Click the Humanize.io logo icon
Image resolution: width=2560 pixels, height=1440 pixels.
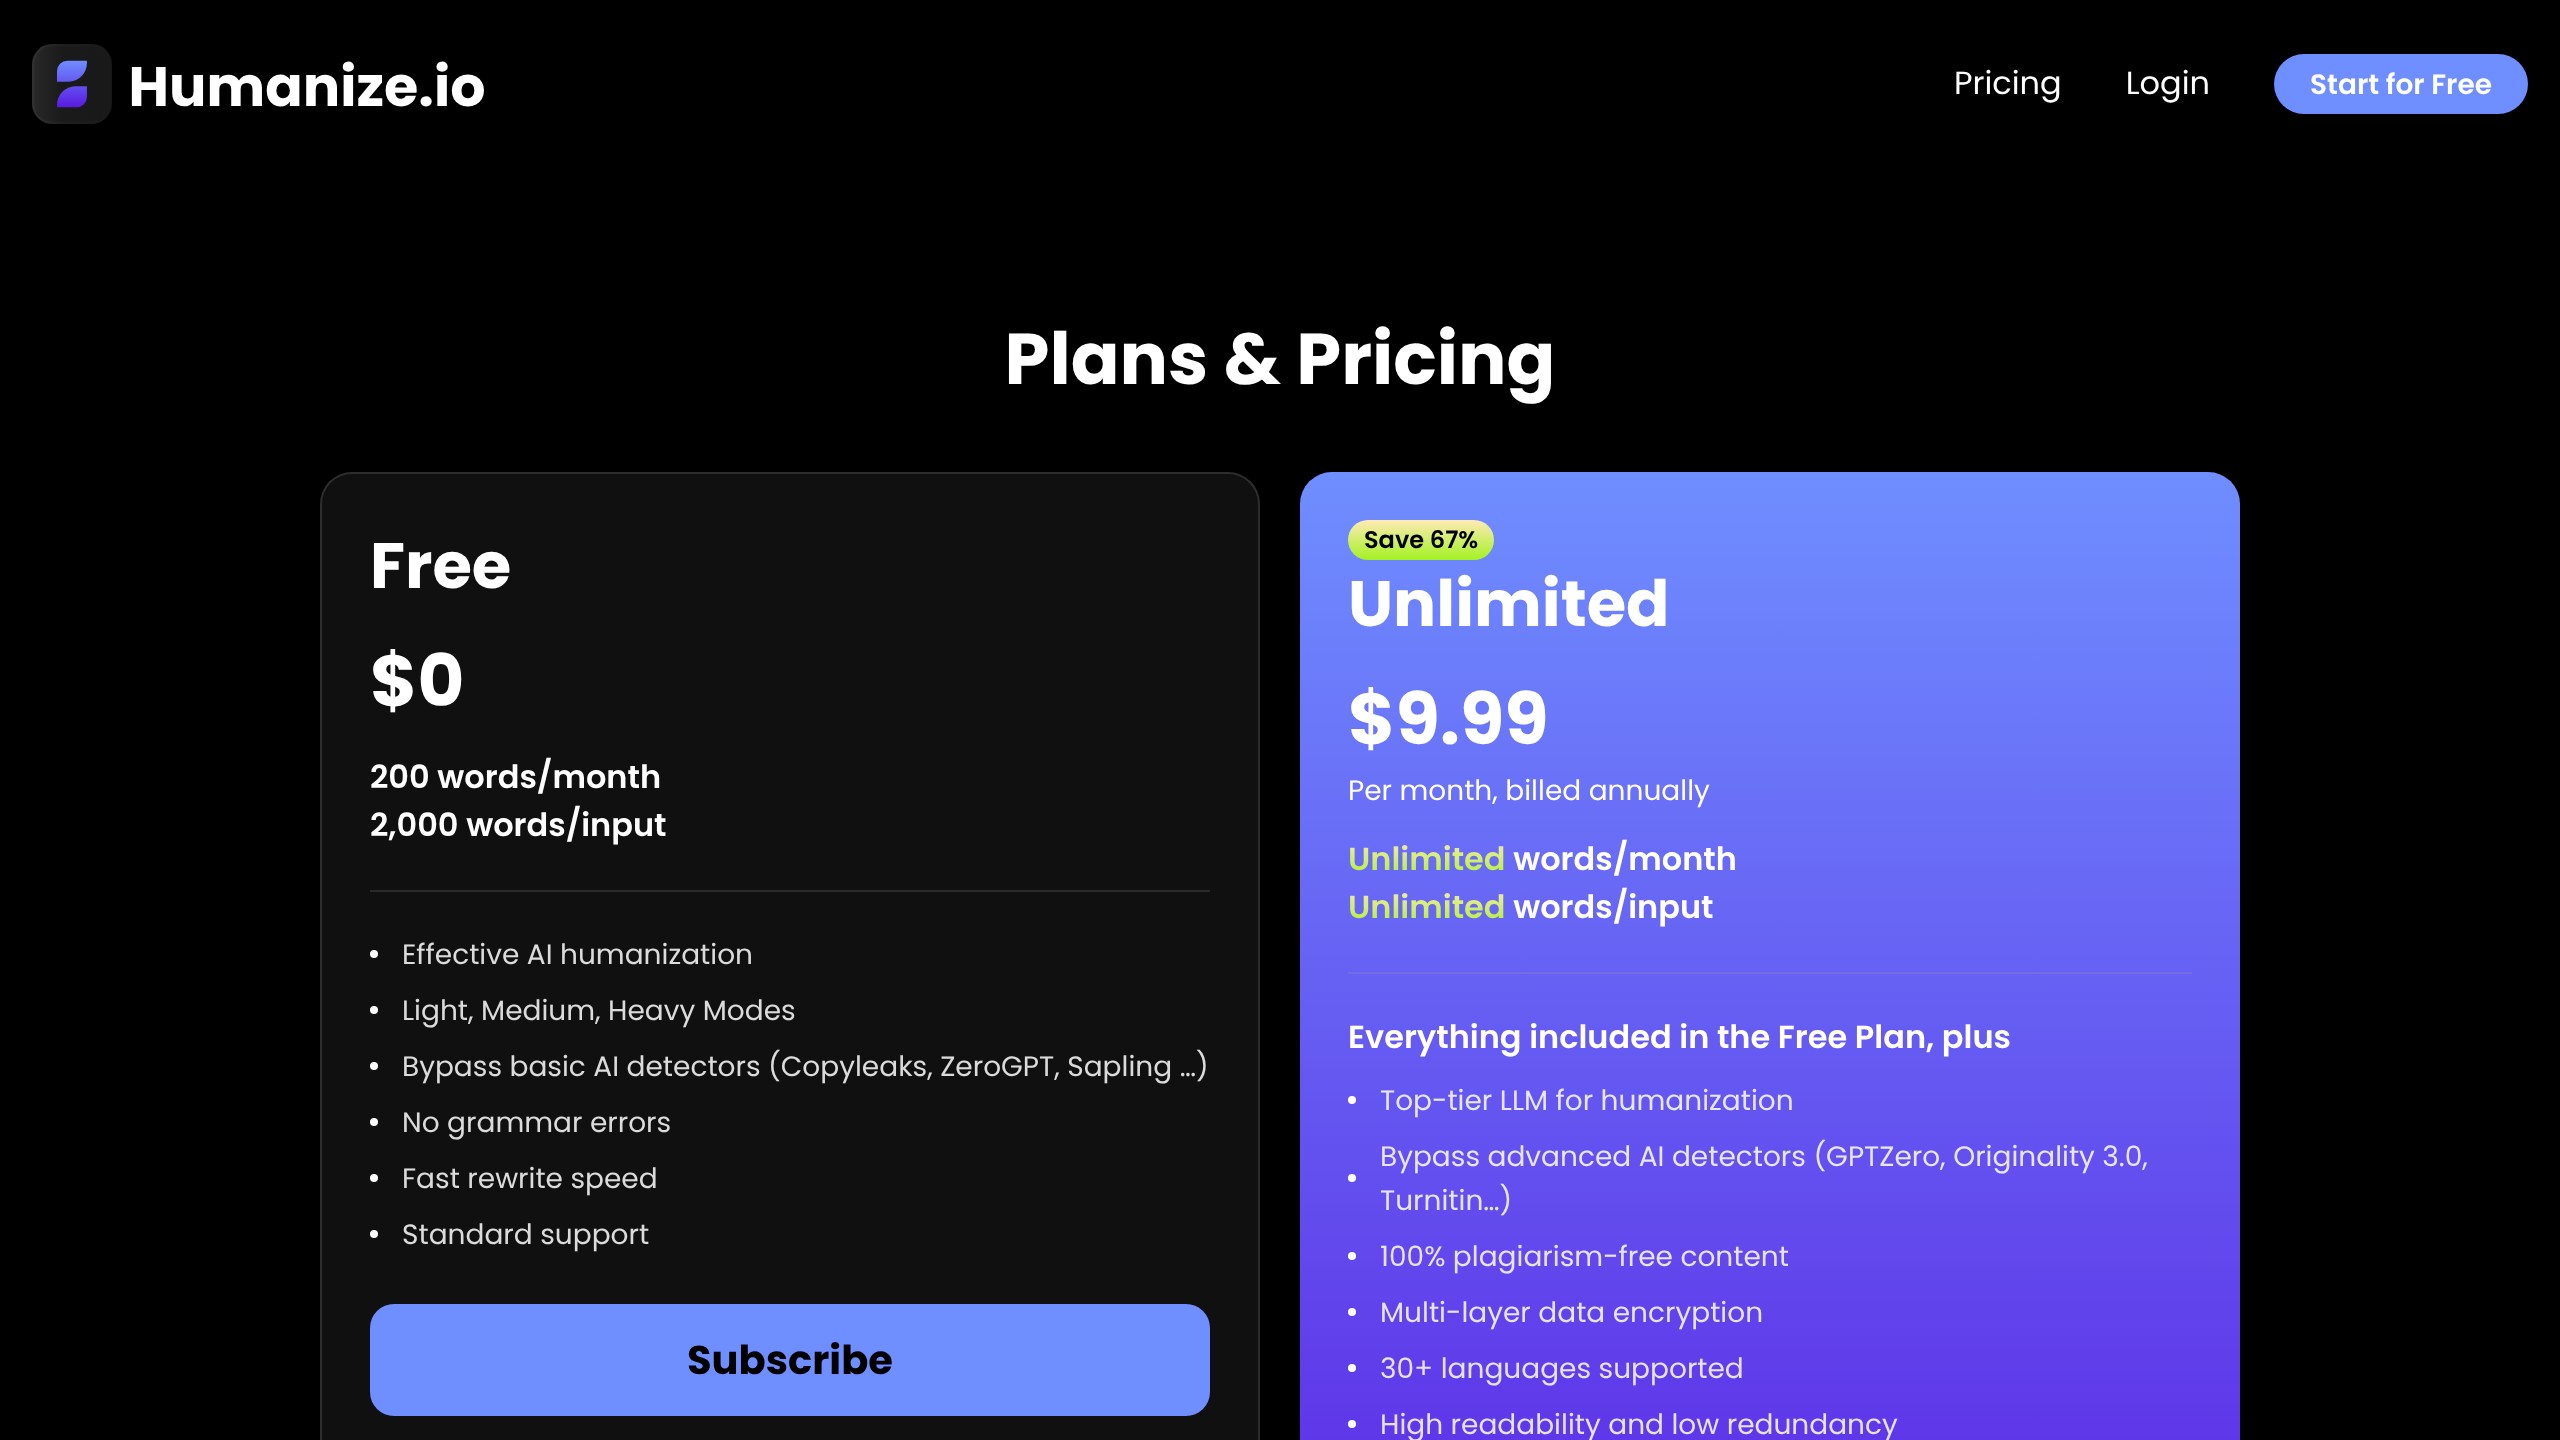[71, 85]
